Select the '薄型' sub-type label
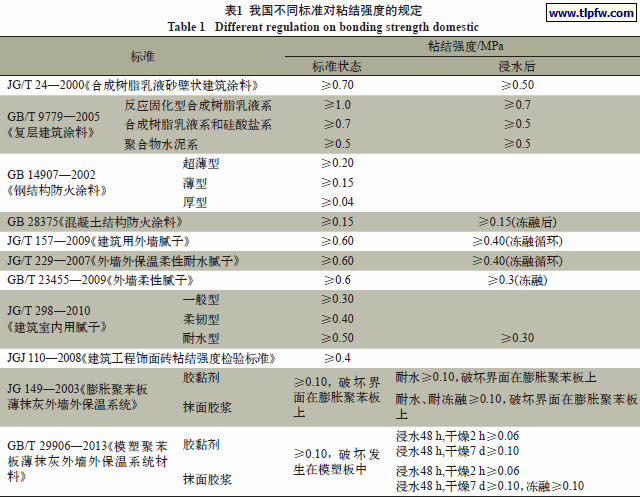 tap(195, 183)
